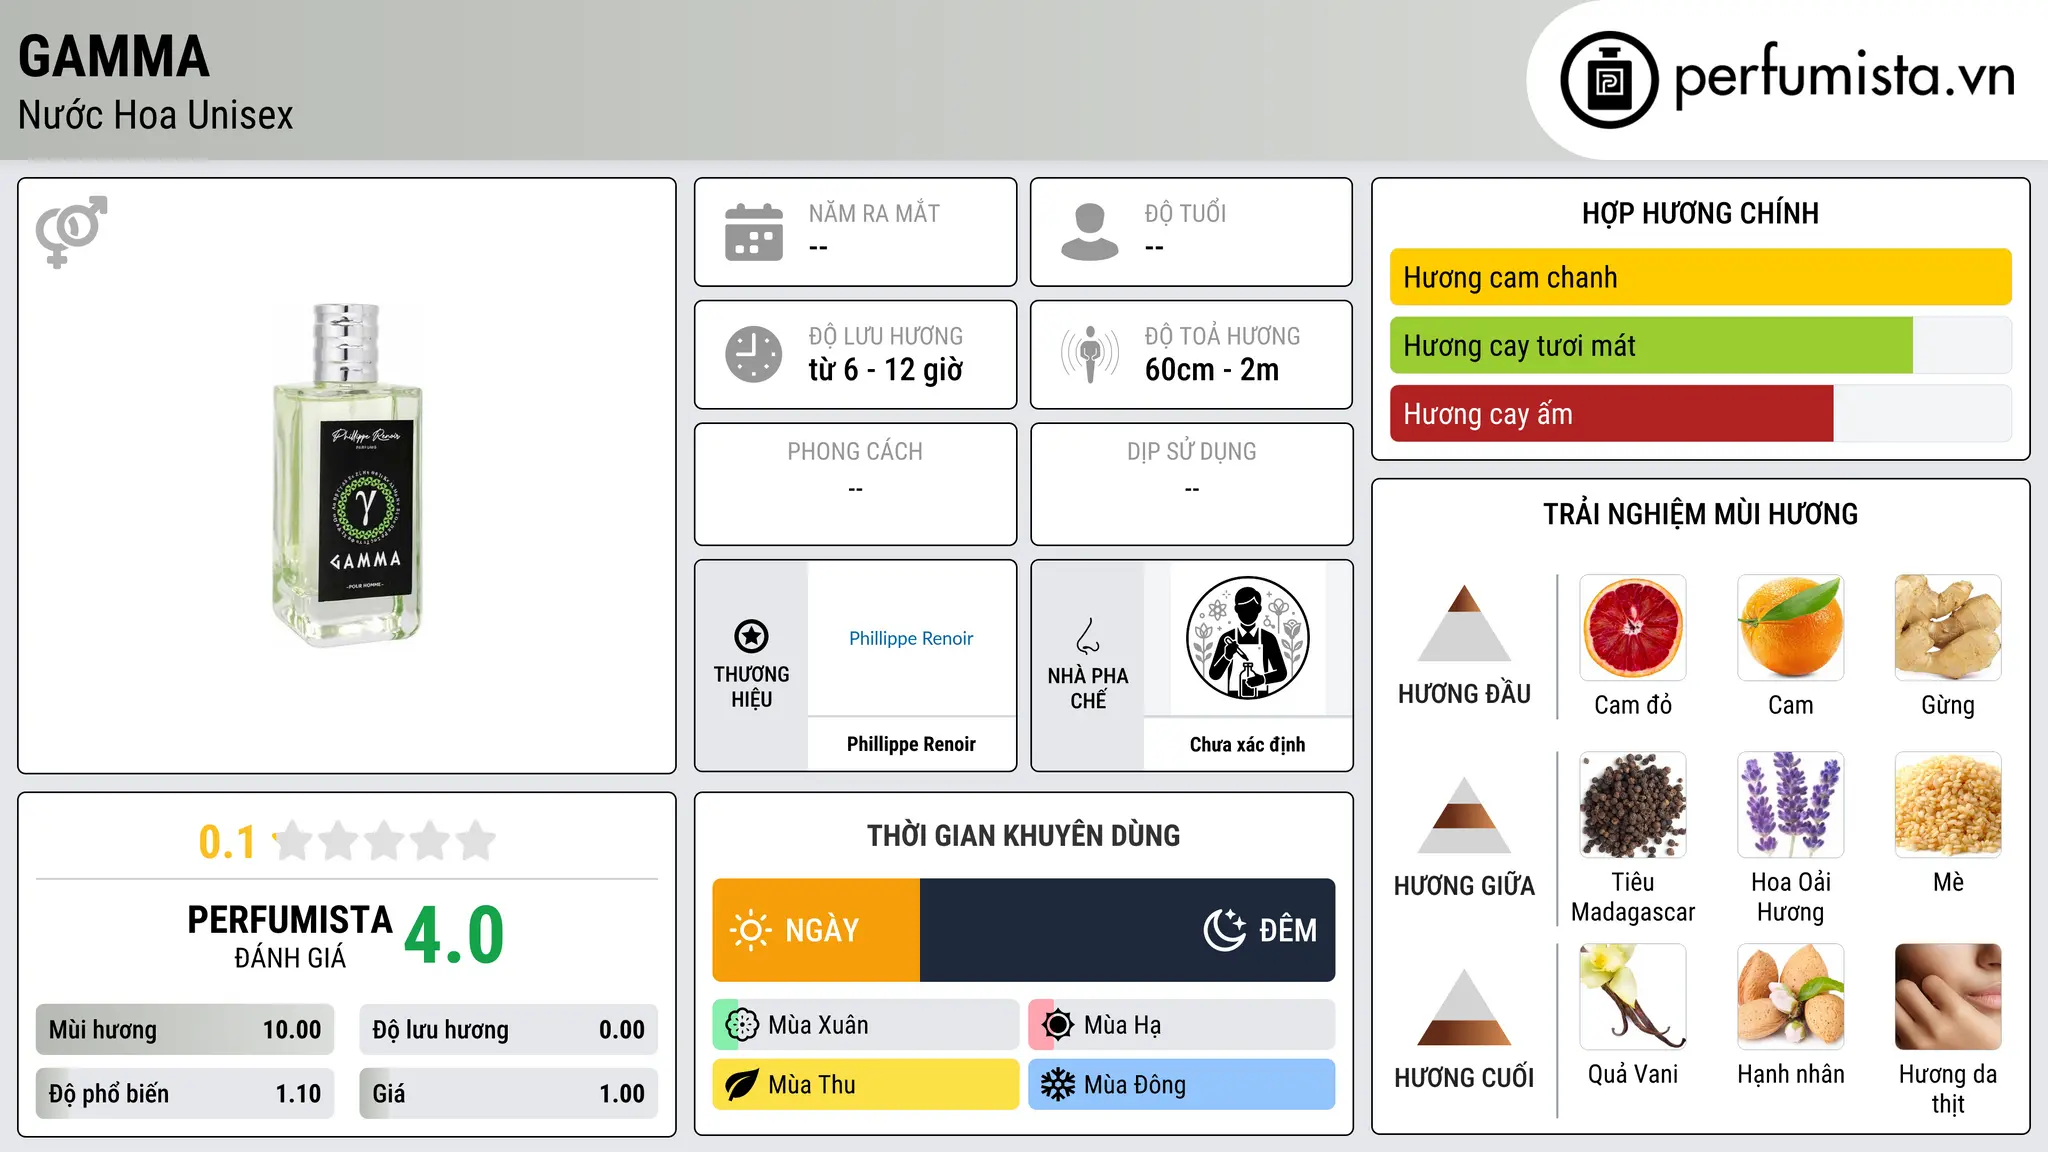Click the Perfumista rating score 4.0
The width and height of the screenshot is (2048, 1152).
455,935
